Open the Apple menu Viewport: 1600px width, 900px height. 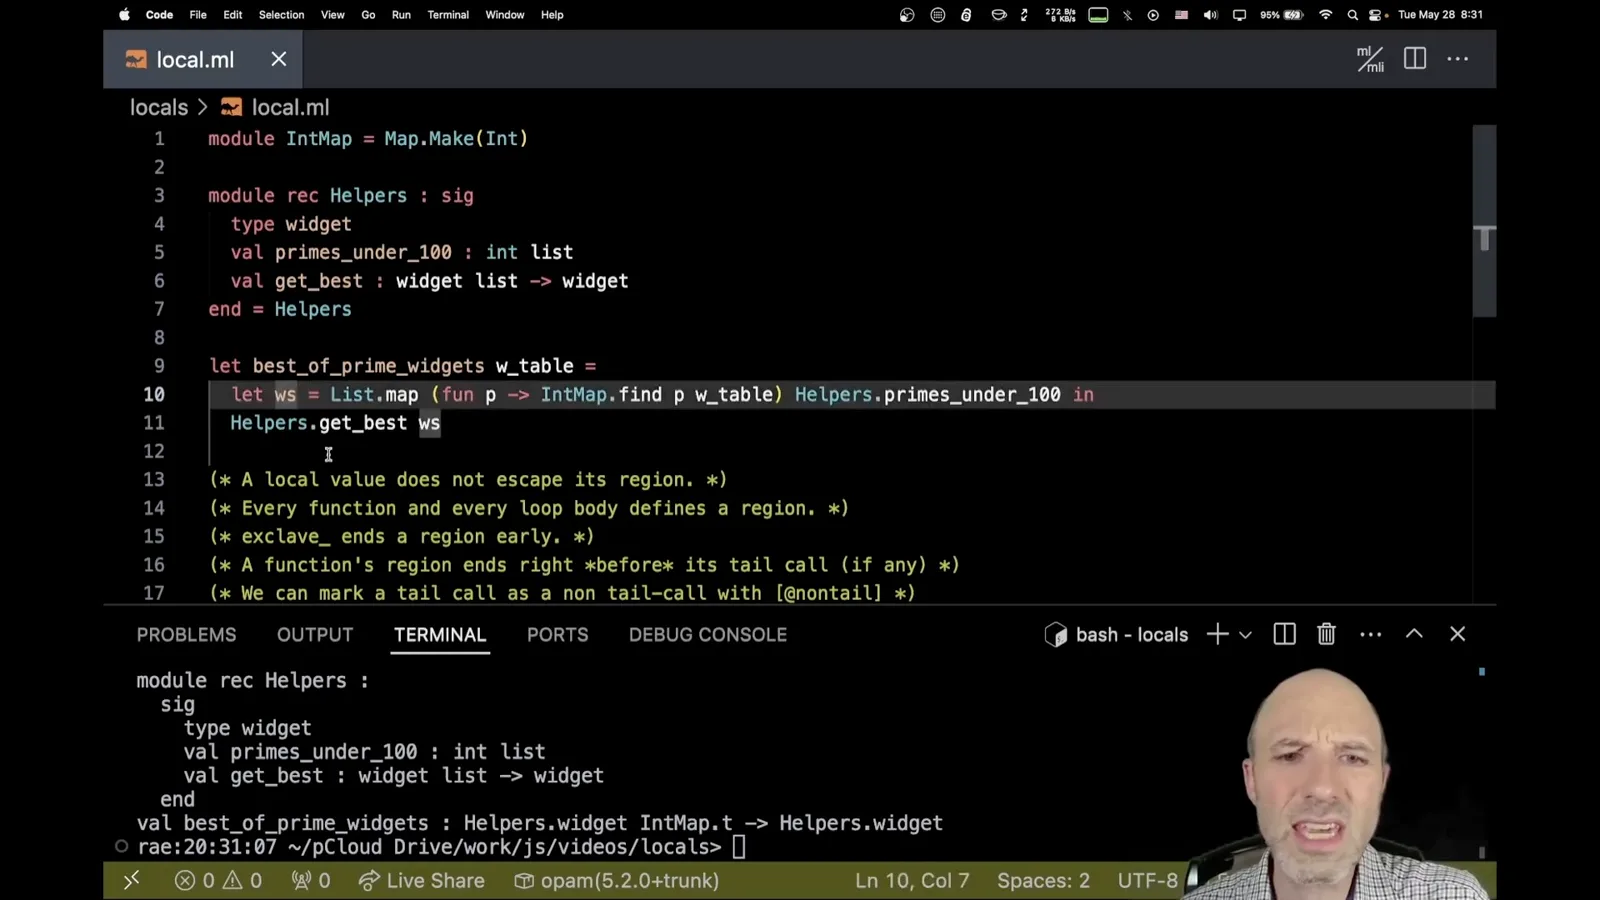point(125,15)
